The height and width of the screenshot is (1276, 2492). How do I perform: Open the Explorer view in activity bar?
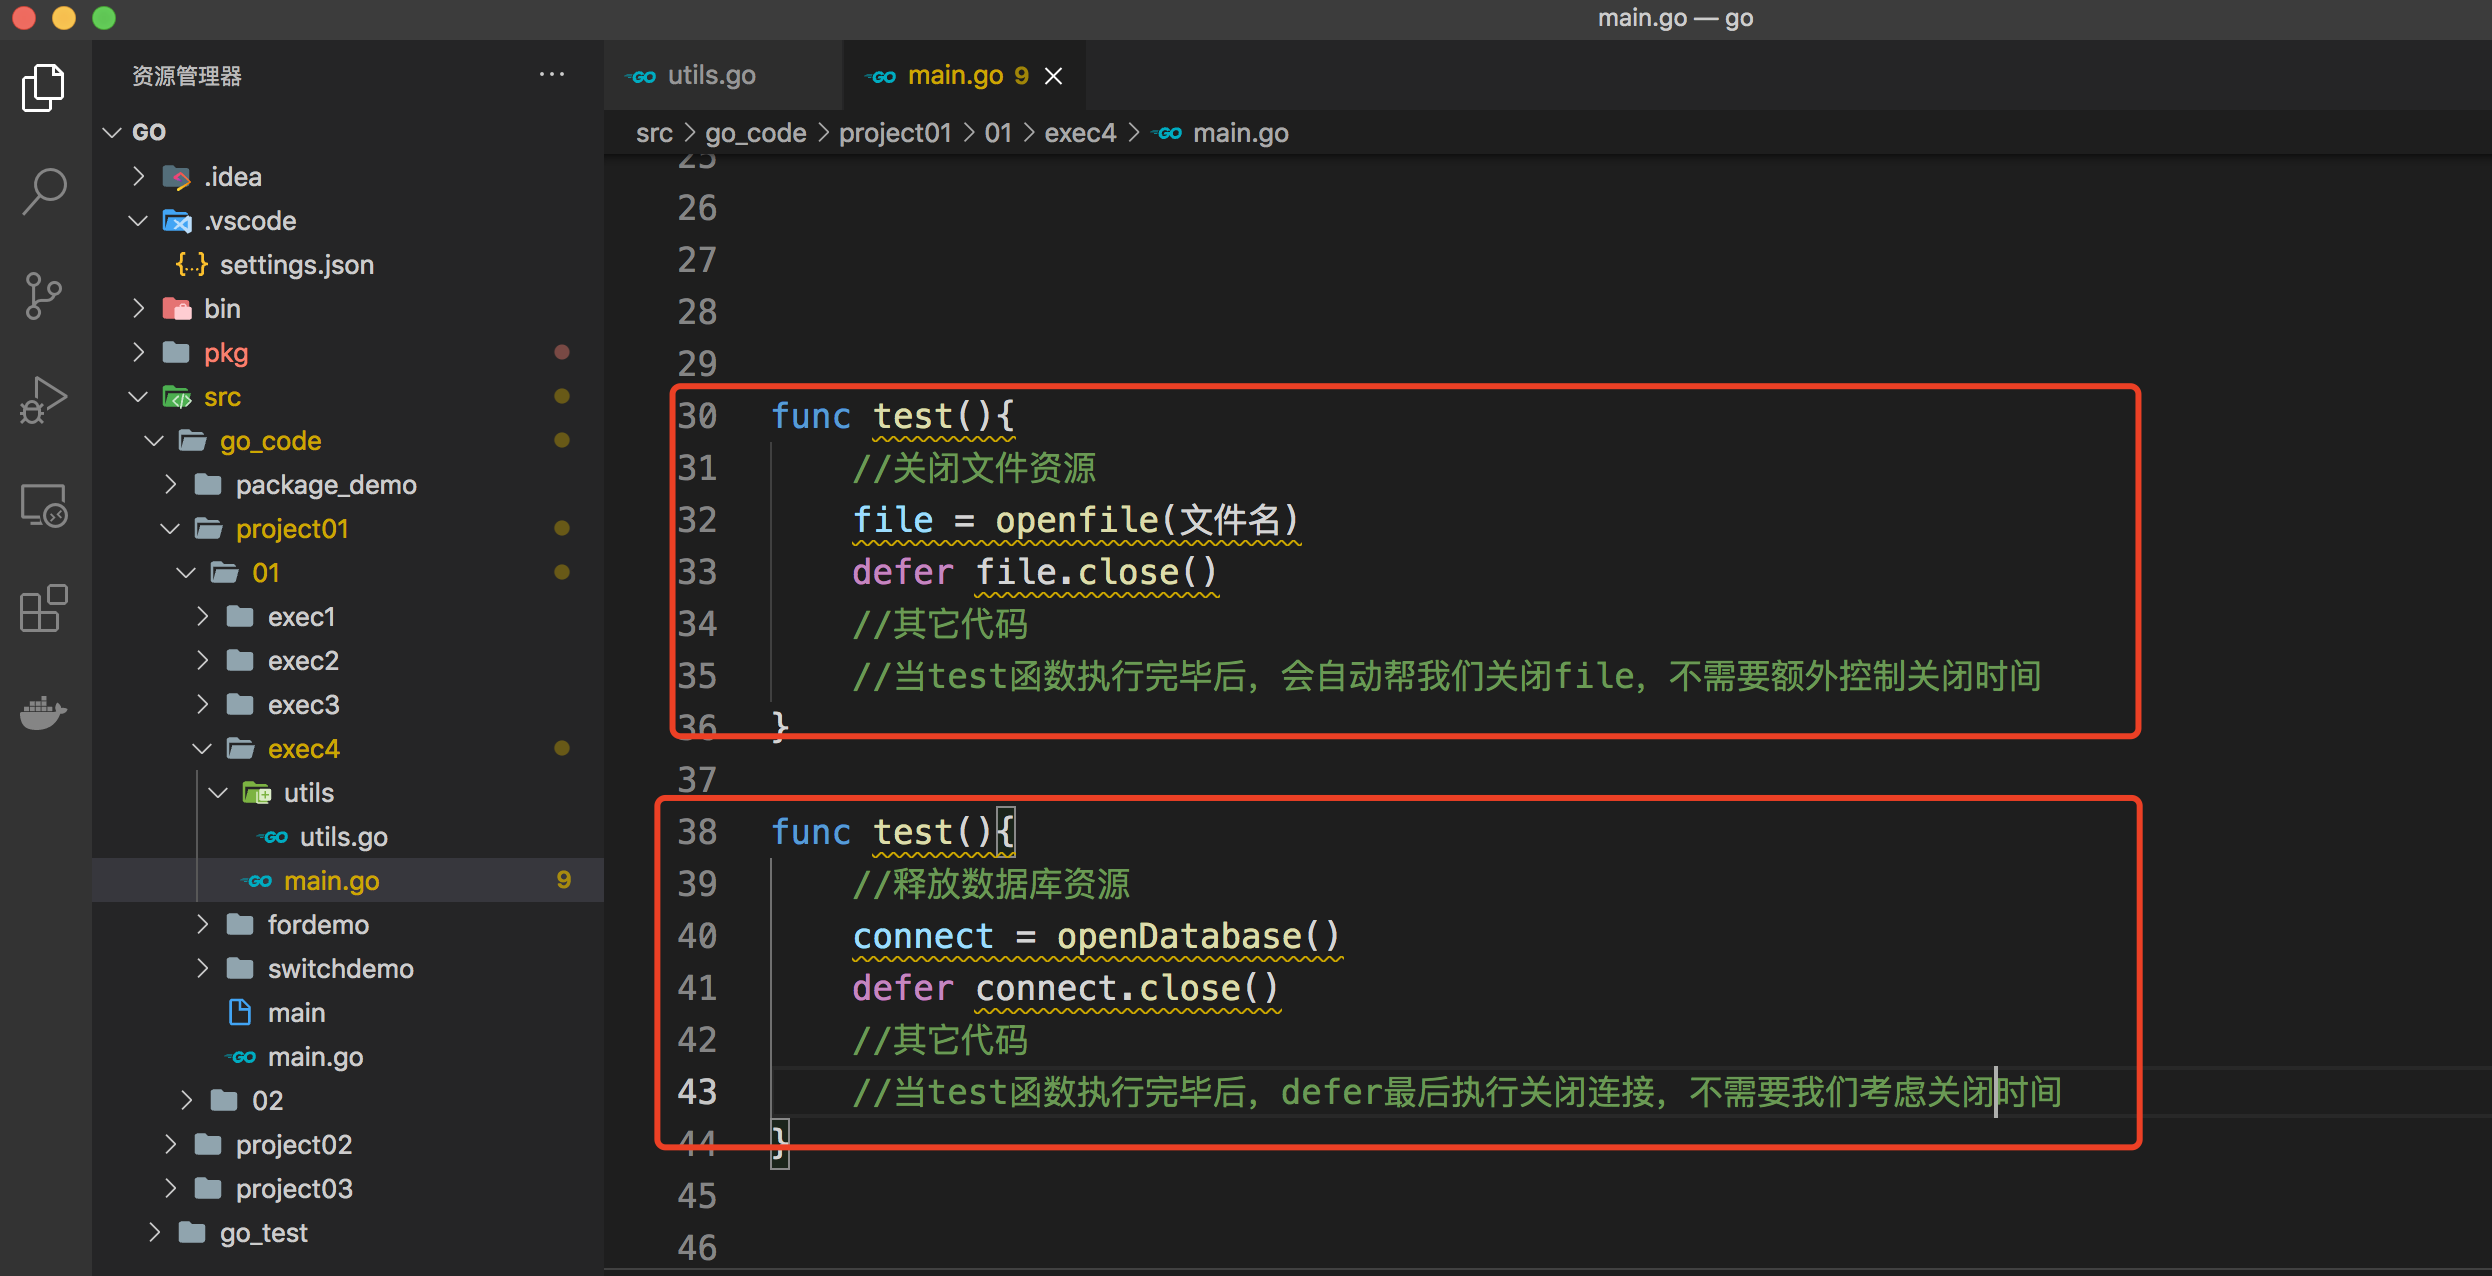[x=44, y=88]
